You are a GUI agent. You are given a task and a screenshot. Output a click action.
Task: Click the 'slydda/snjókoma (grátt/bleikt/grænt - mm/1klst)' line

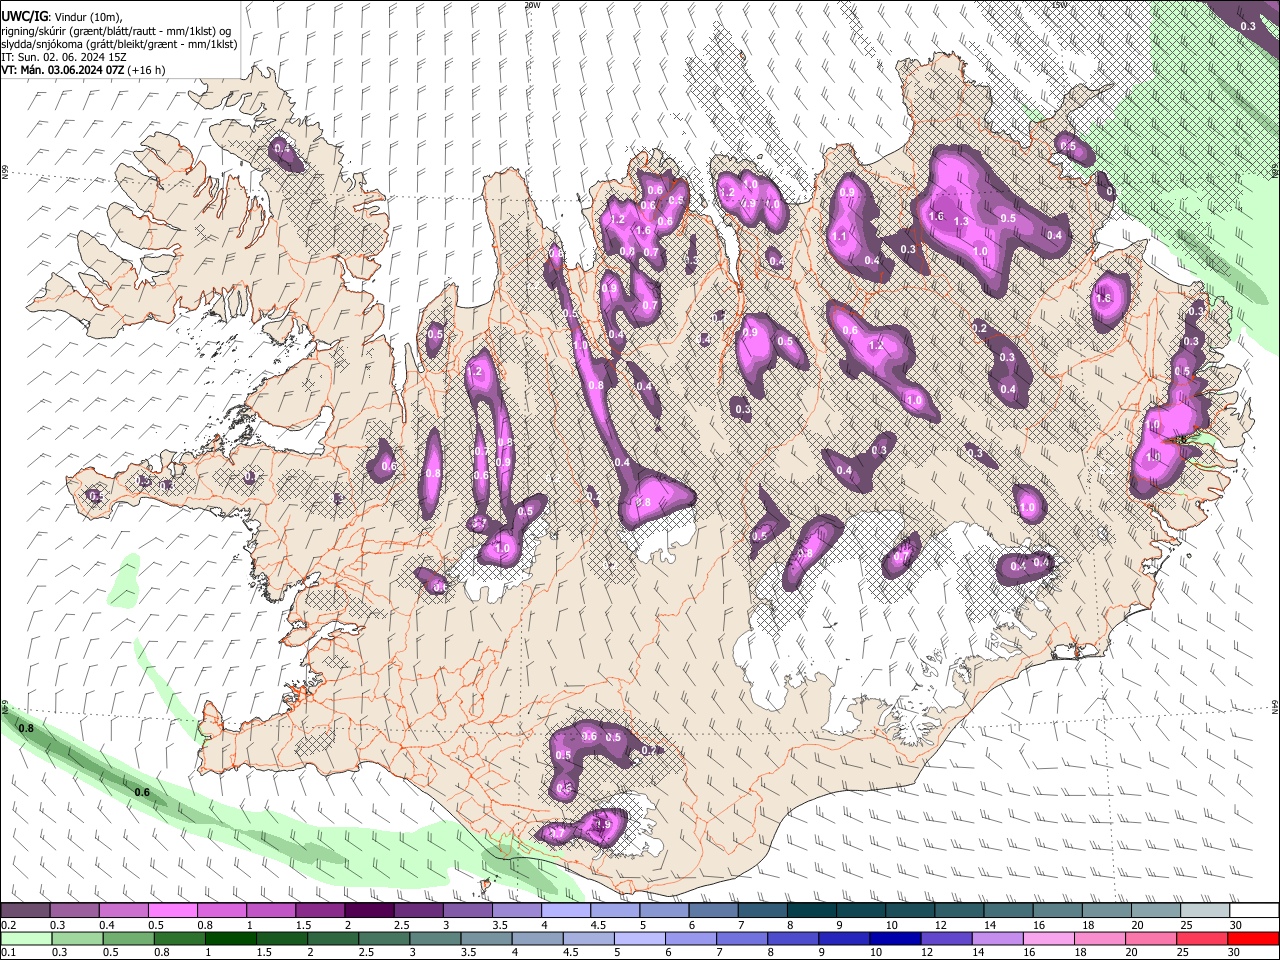tap(119, 44)
